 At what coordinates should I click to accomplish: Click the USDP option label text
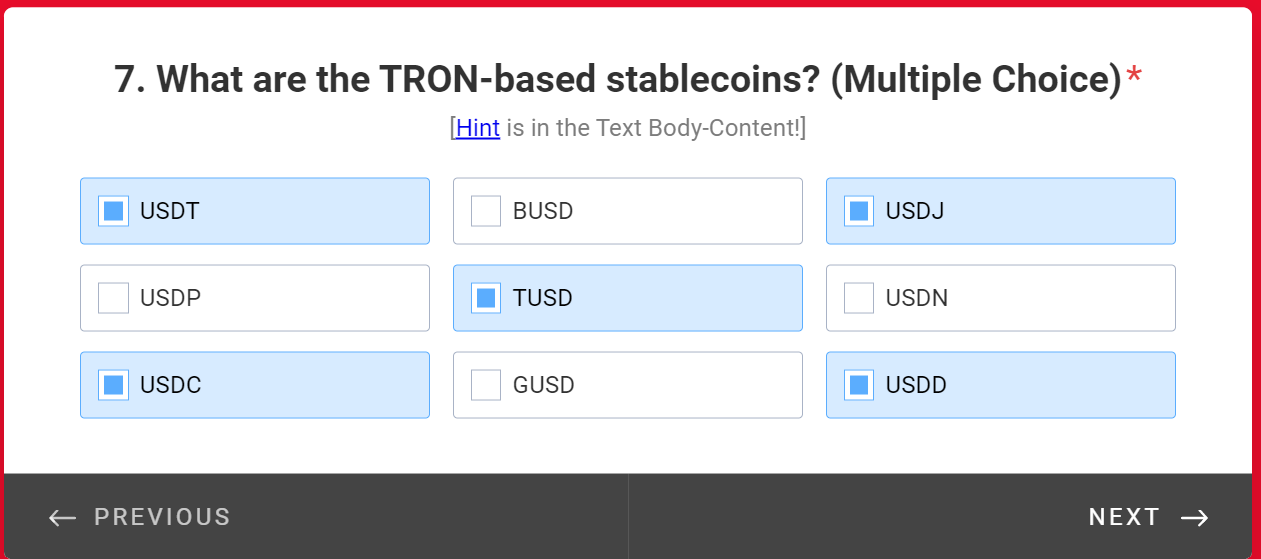pyautogui.click(x=170, y=298)
